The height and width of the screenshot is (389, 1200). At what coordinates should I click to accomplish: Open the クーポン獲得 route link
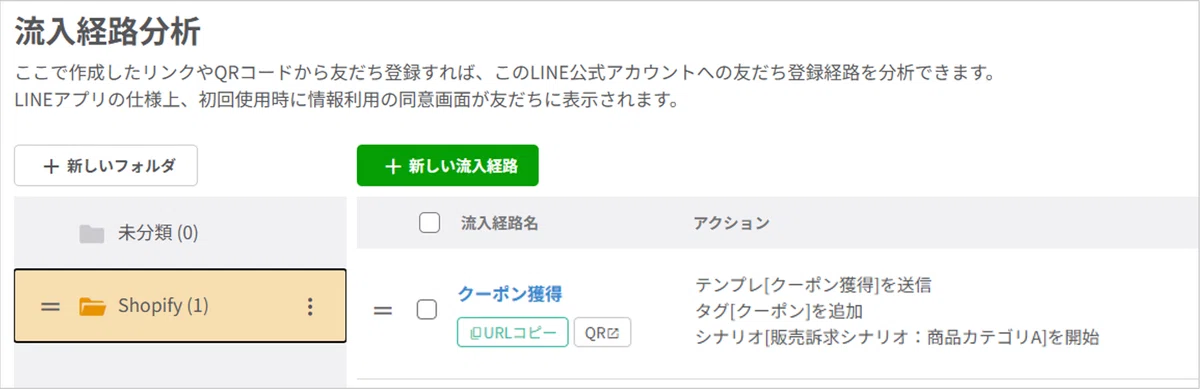(510, 294)
